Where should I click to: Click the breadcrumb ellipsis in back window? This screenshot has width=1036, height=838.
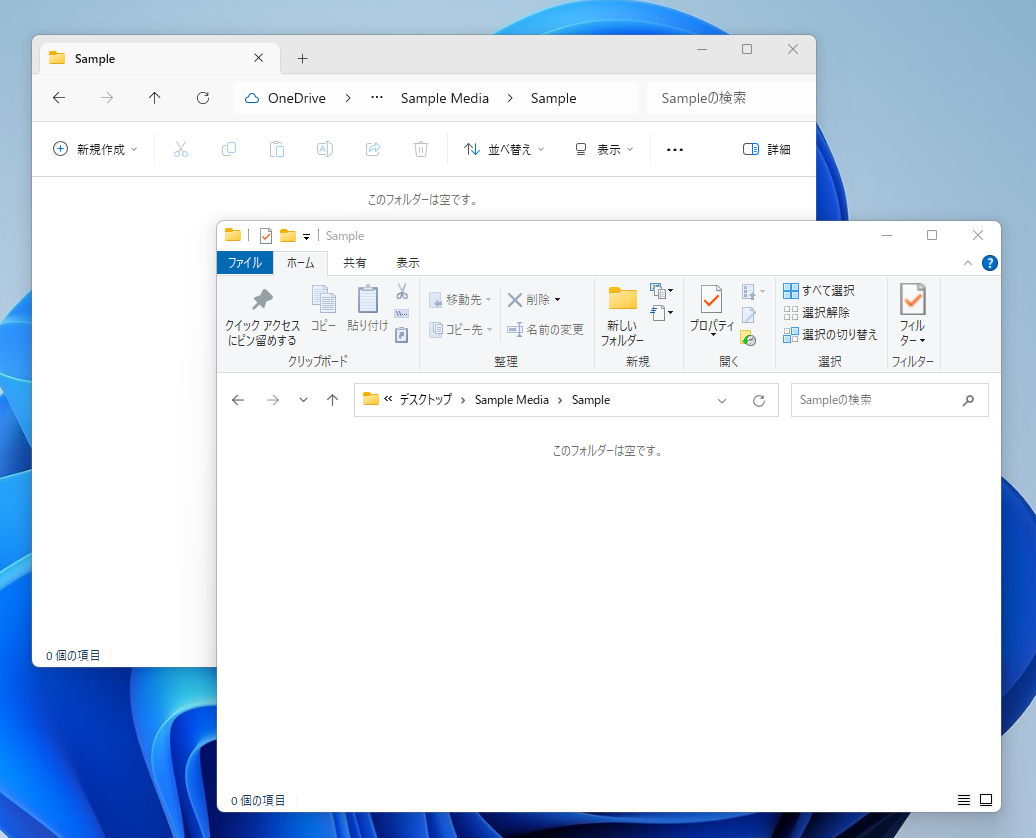click(x=377, y=98)
